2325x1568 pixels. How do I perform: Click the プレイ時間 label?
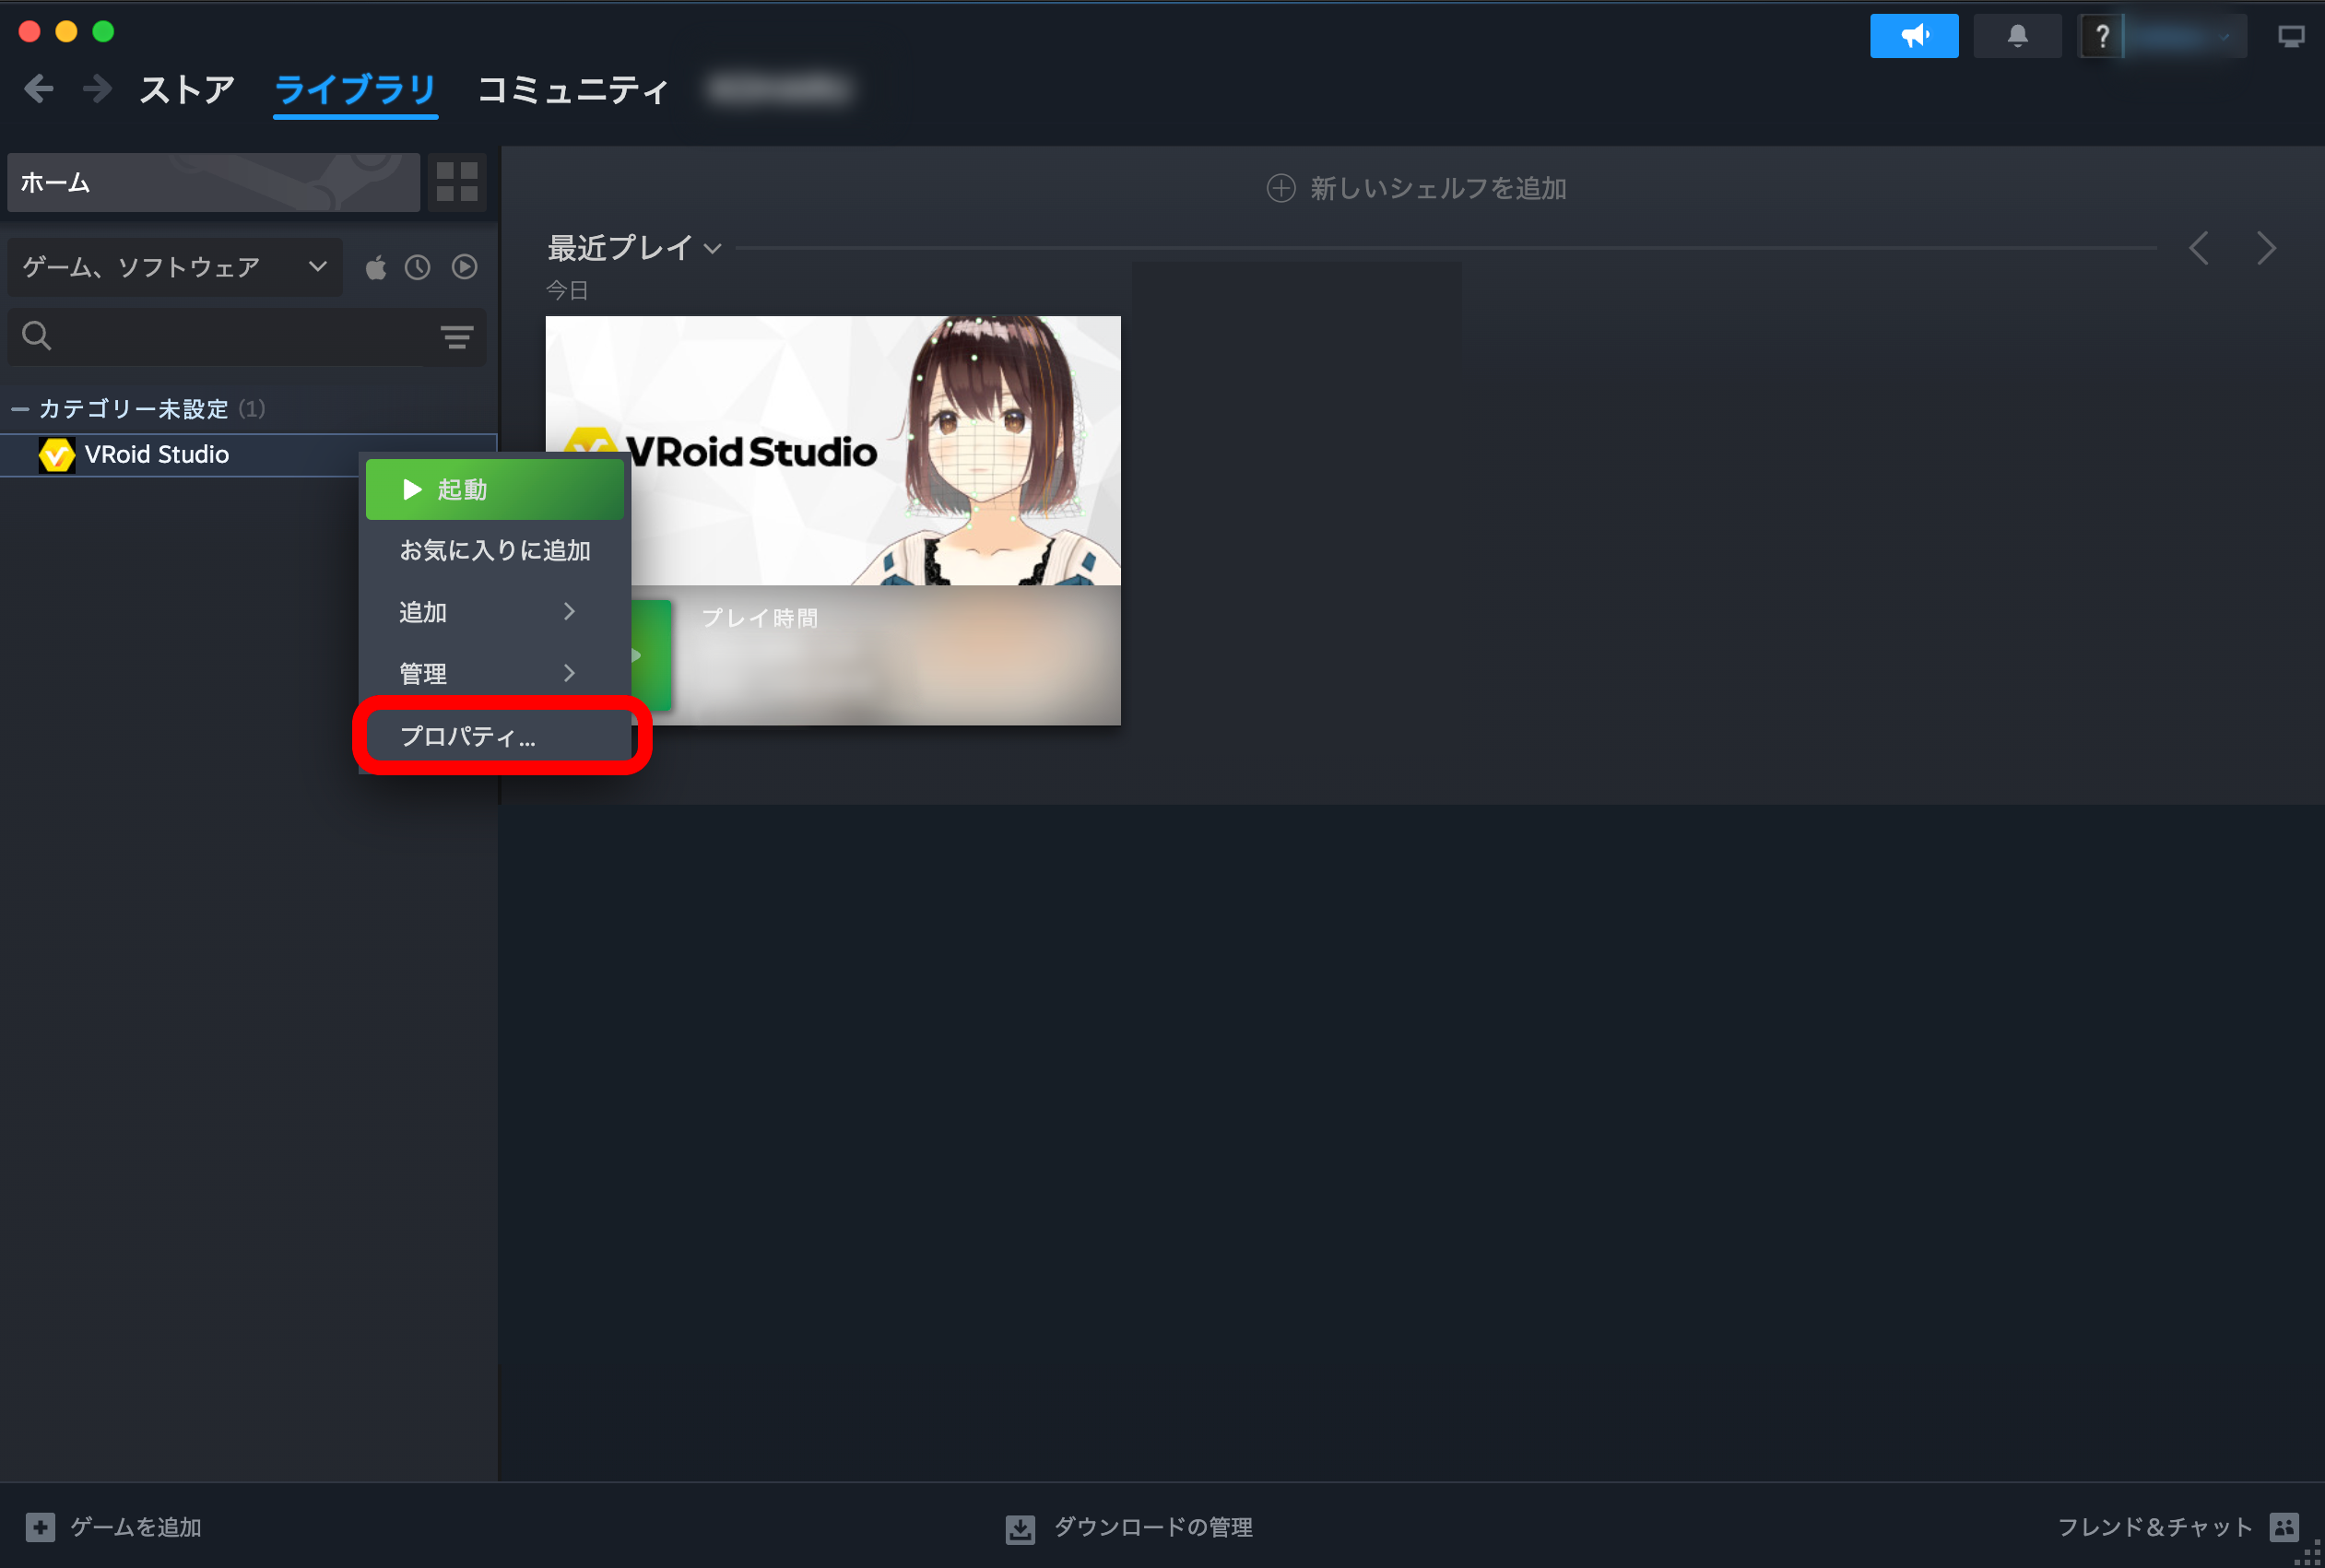tap(760, 618)
